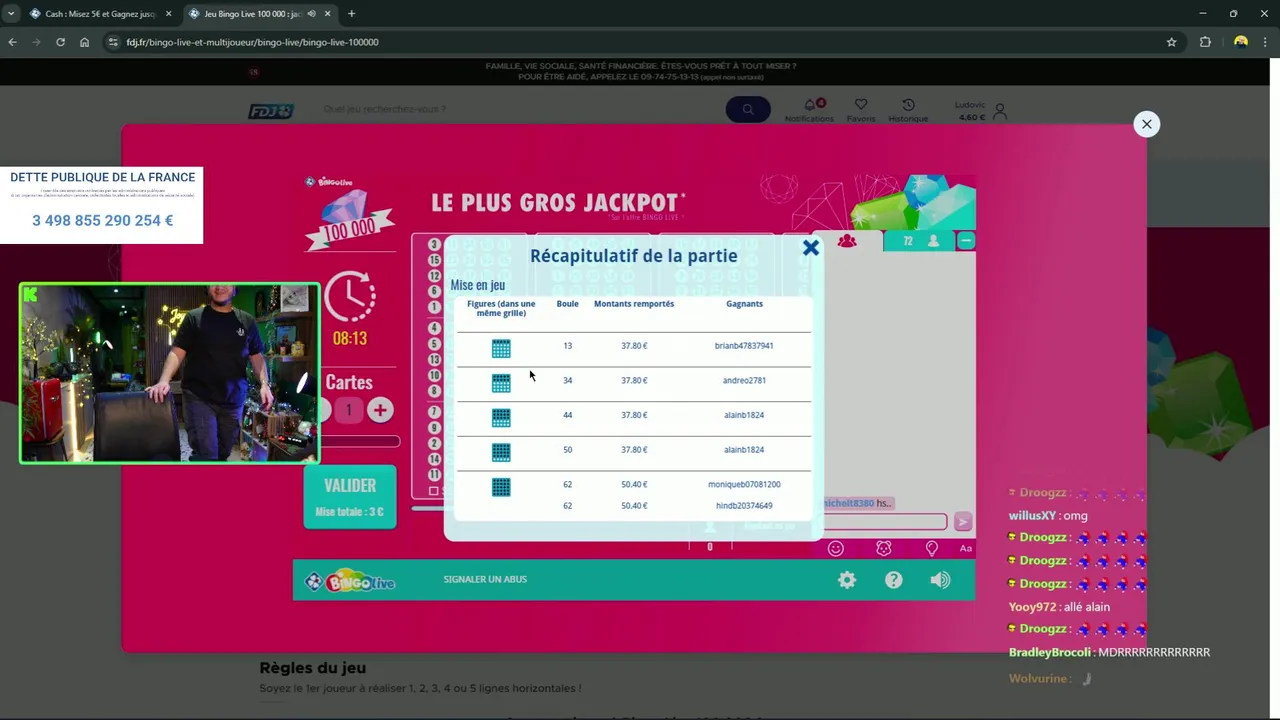The height and width of the screenshot is (720, 1280).
Task: Click the address bar URL
Action: pyautogui.click(x=252, y=42)
